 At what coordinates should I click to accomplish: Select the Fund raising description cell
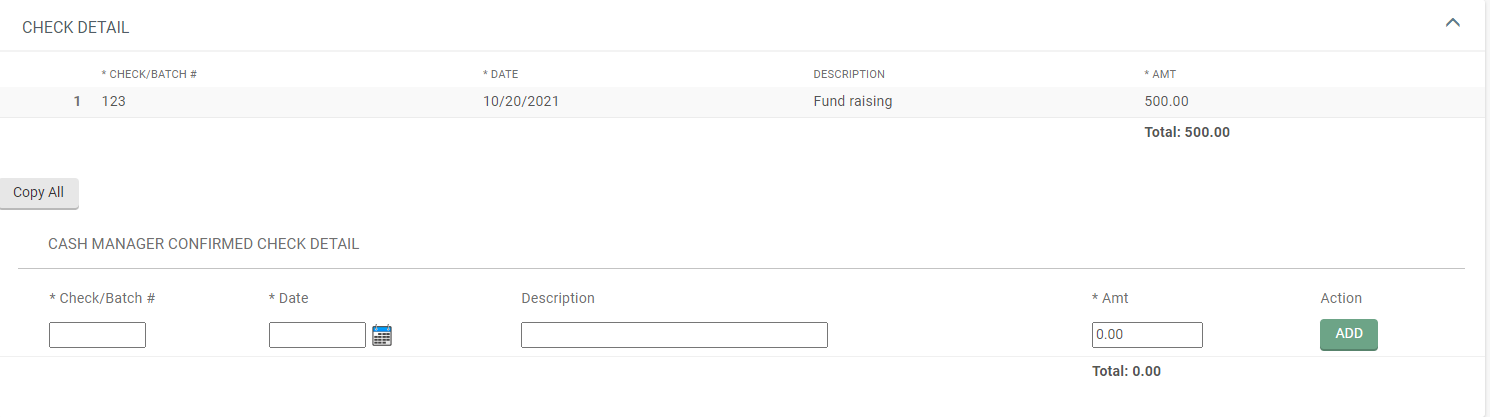853,101
